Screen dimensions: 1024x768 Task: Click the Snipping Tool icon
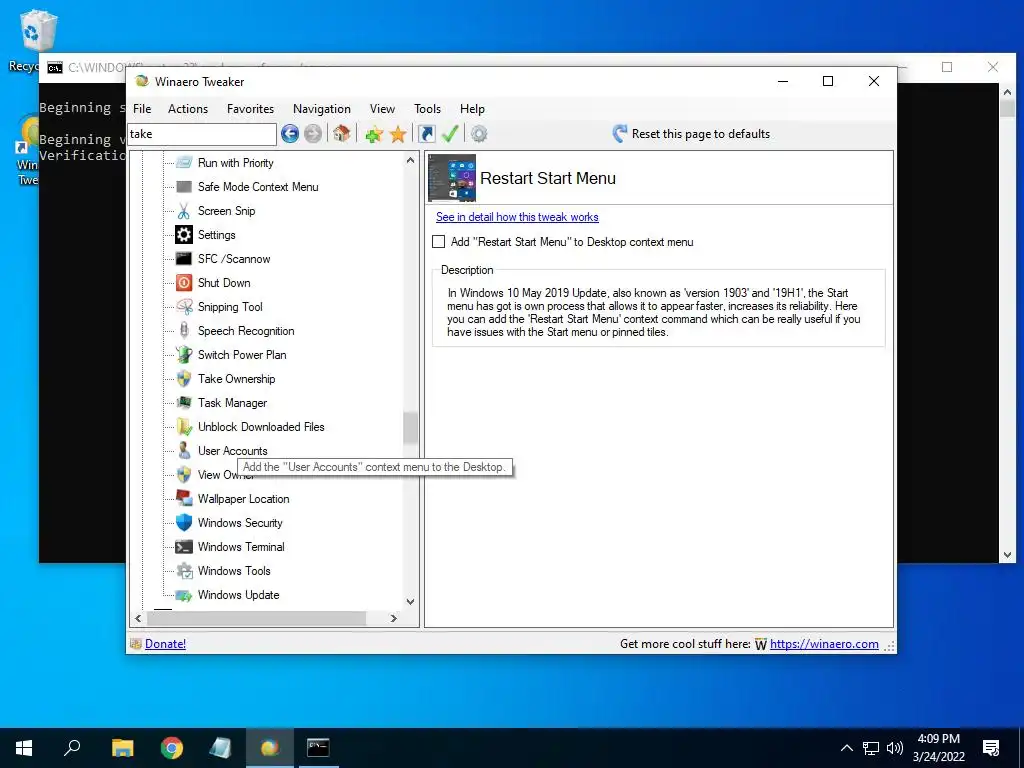pos(184,307)
